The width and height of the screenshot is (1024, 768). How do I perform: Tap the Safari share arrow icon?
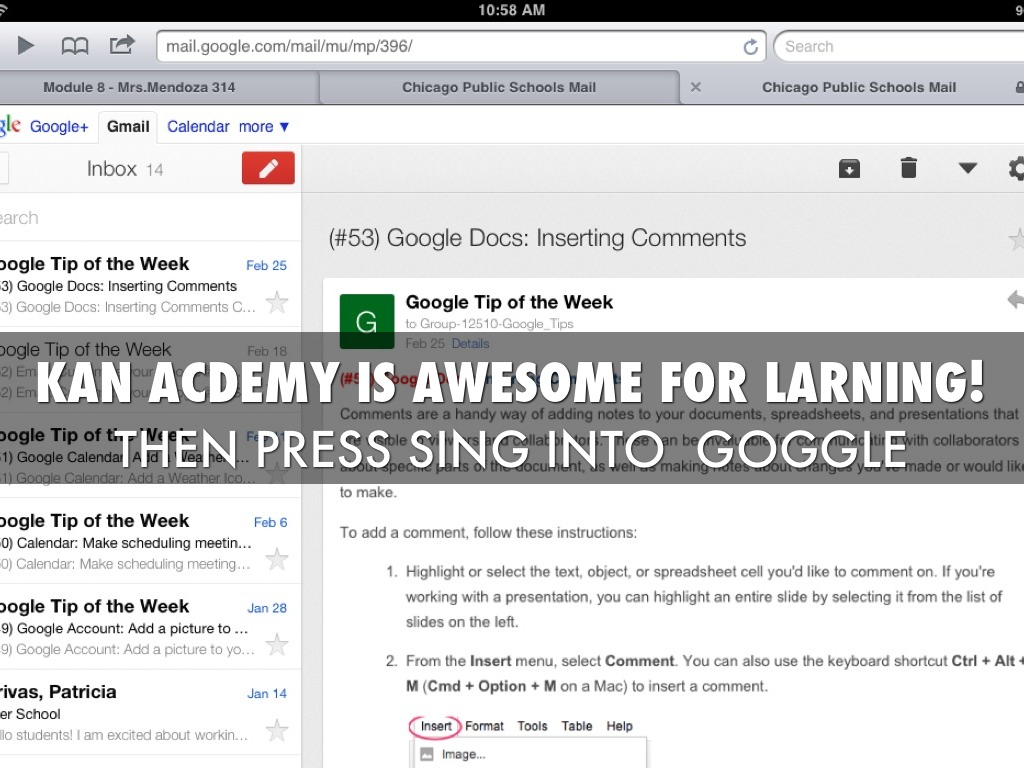(122, 45)
